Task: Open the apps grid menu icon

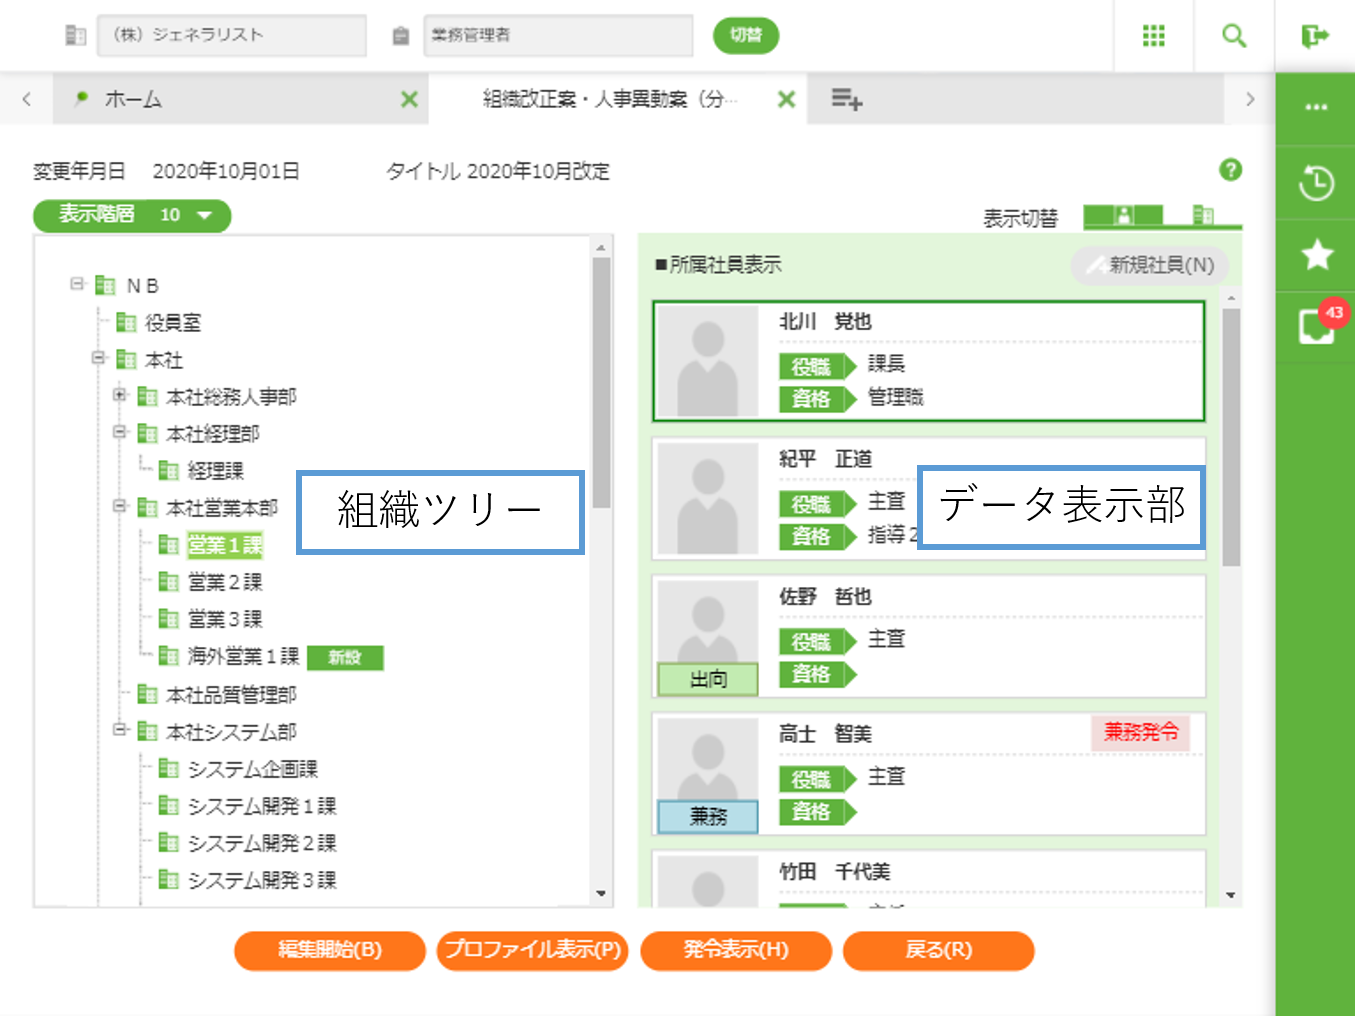Action: tap(1153, 36)
